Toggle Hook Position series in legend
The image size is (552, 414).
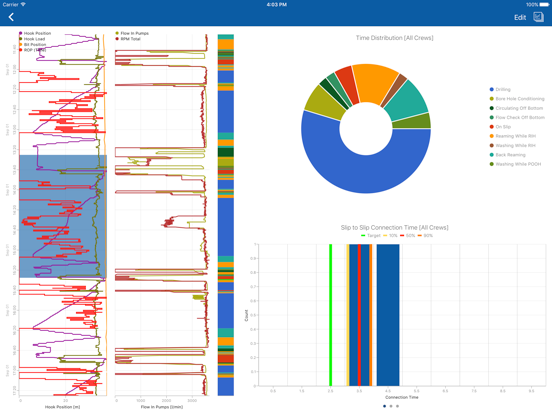coord(35,33)
